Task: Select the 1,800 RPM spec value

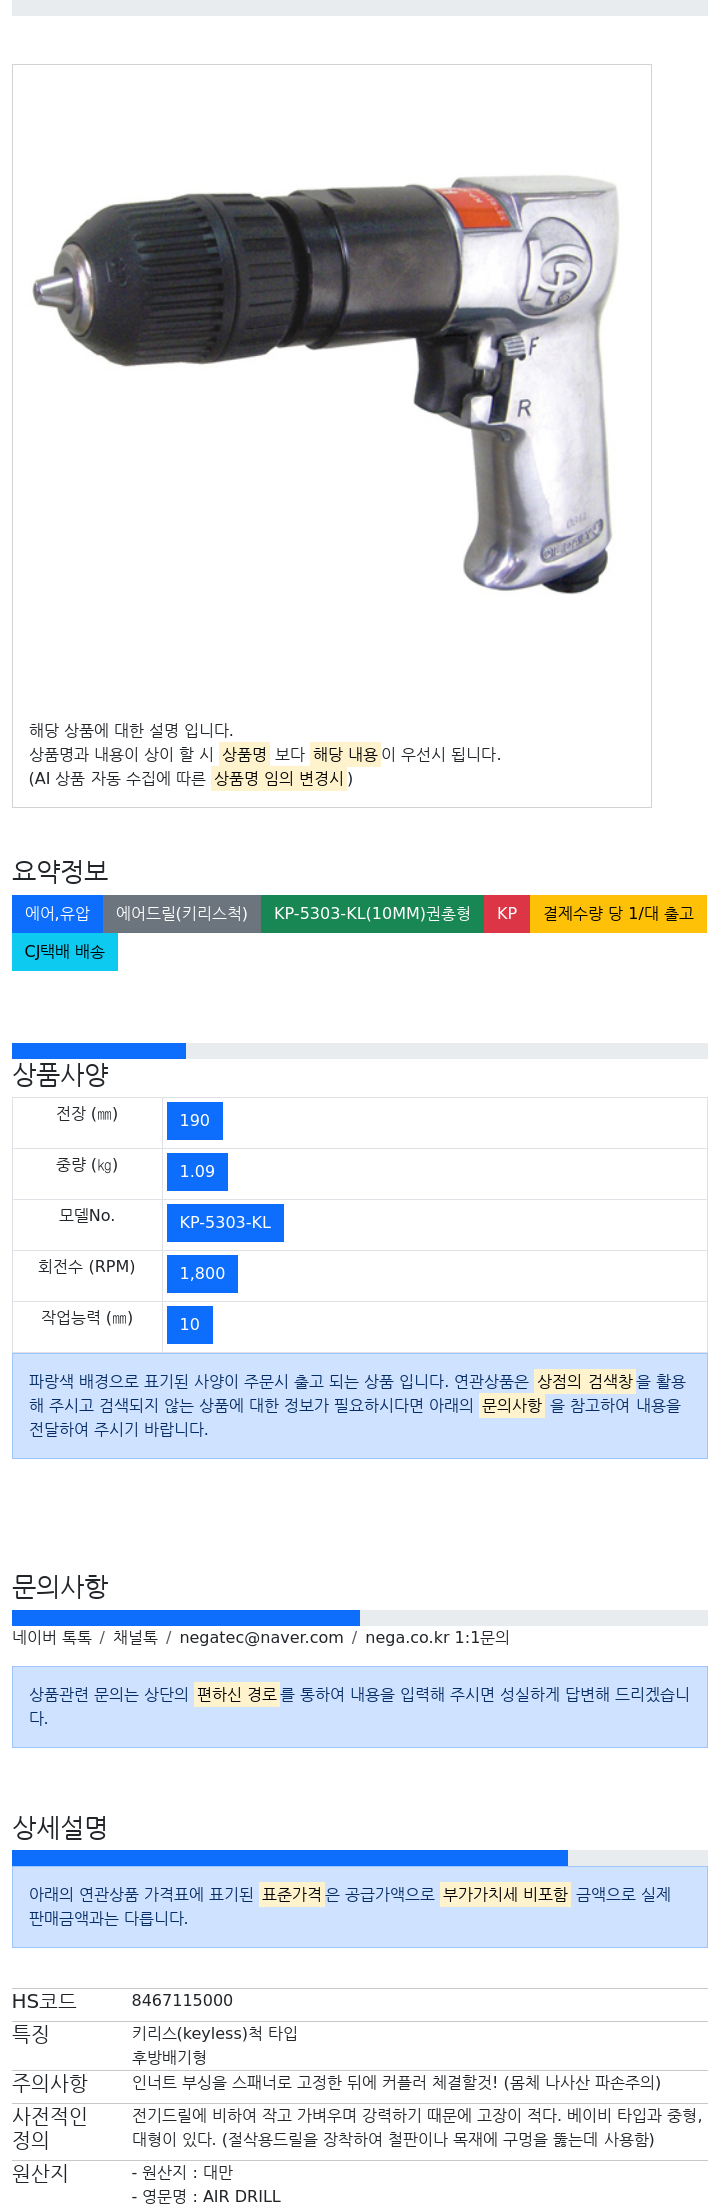Action: coord(202,1274)
